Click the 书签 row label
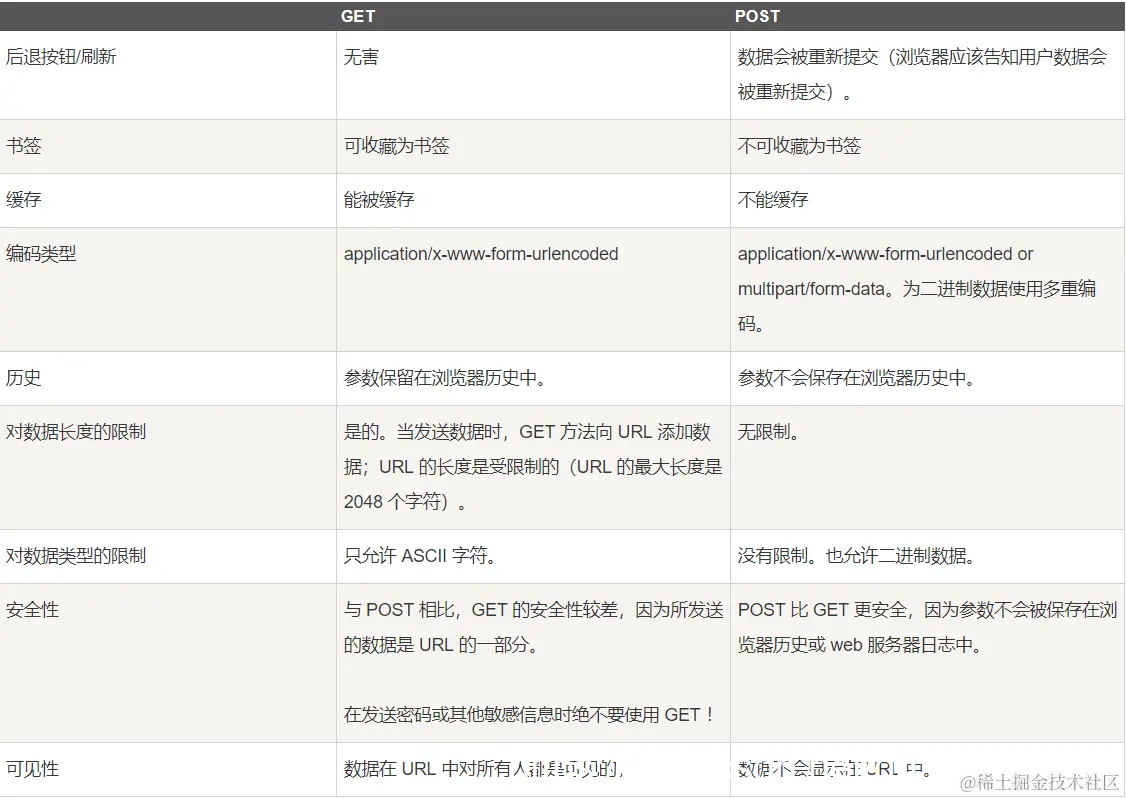 click(24, 146)
